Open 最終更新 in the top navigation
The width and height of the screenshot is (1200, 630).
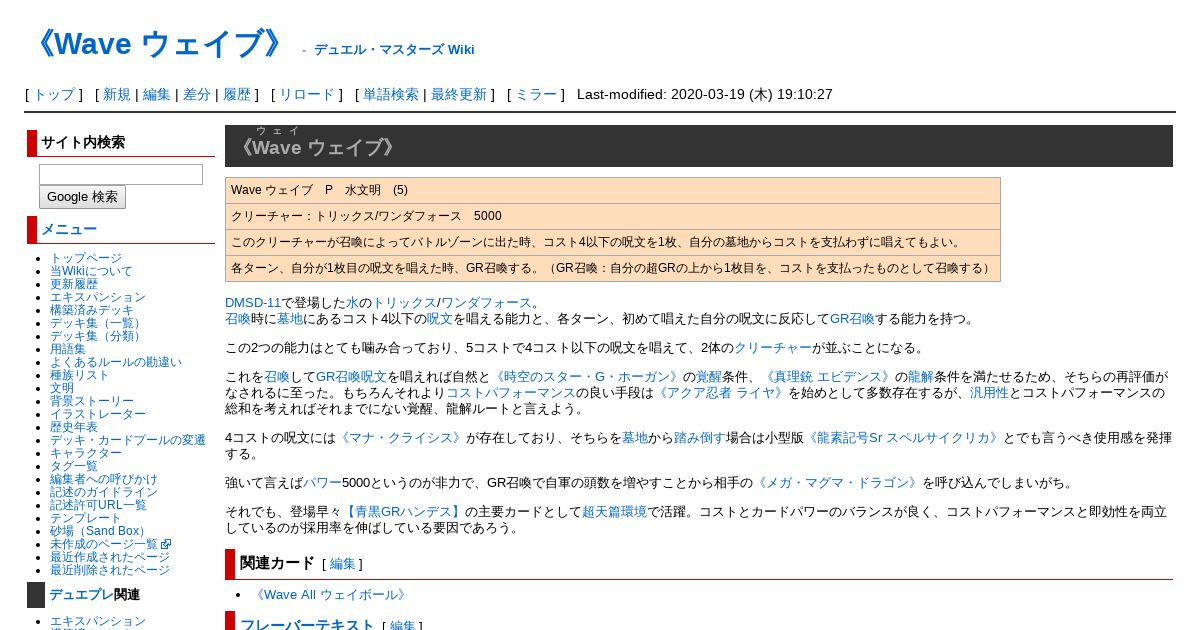[x=459, y=94]
